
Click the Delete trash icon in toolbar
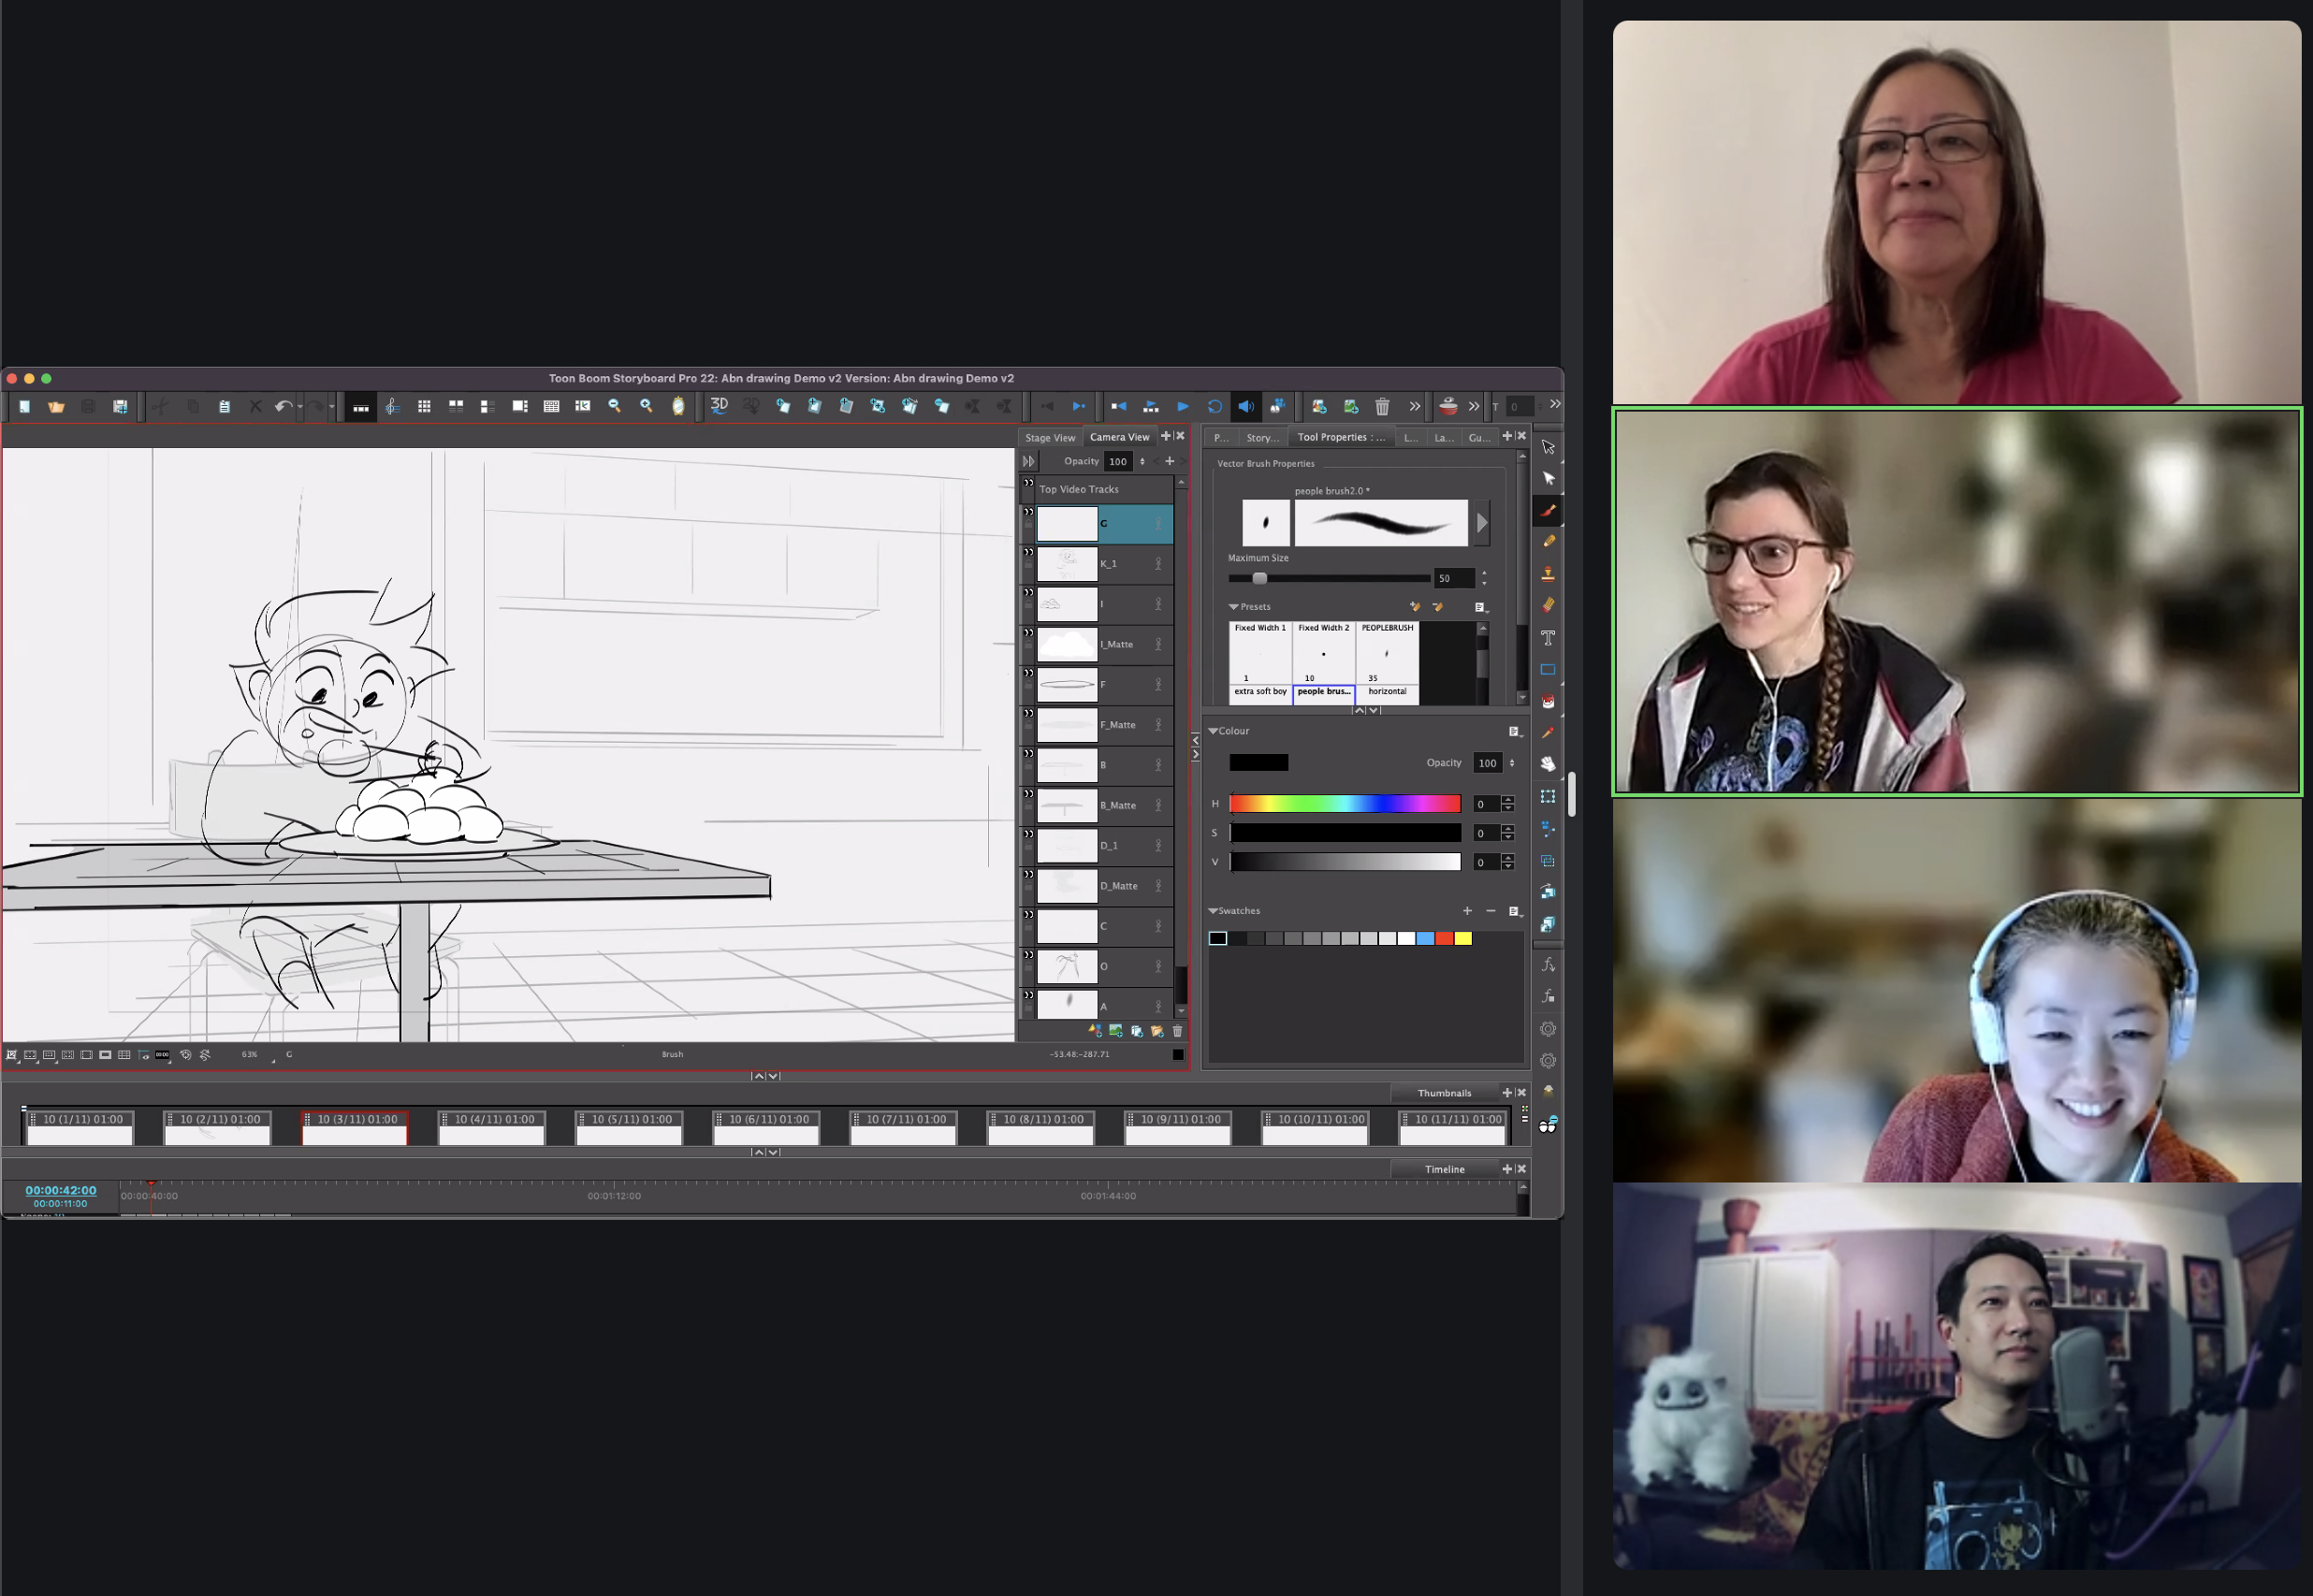coord(1382,406)
